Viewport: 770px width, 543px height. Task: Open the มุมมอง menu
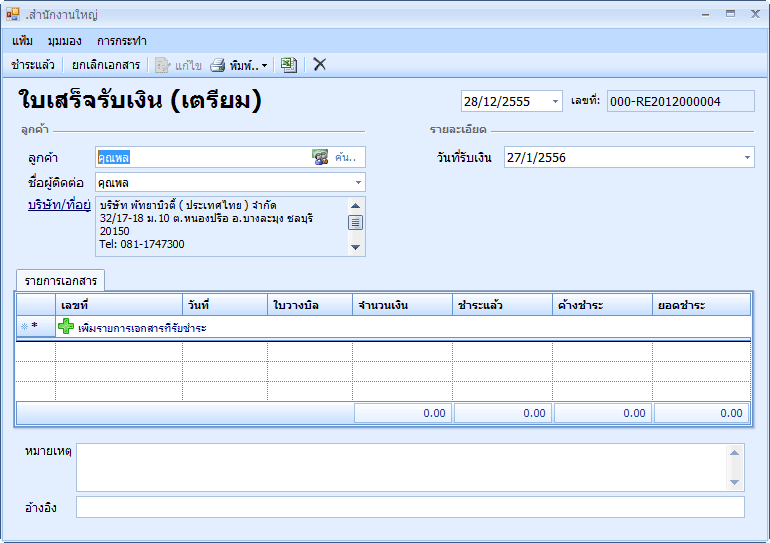pos(64,41)
